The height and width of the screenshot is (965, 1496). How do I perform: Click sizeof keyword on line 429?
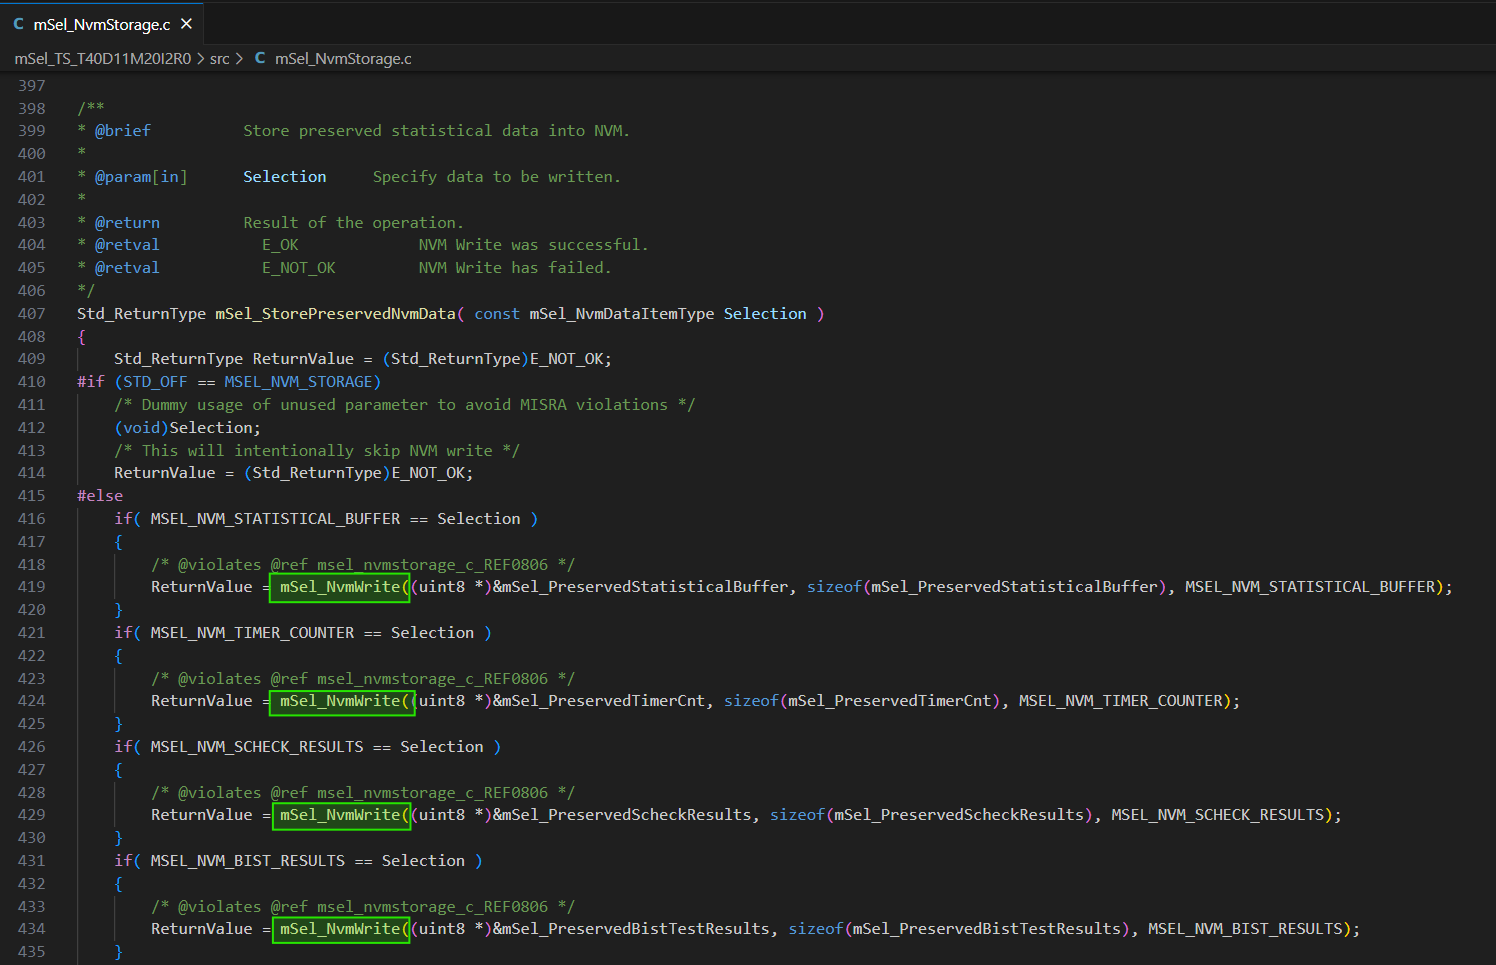click(x=797, y=815)
